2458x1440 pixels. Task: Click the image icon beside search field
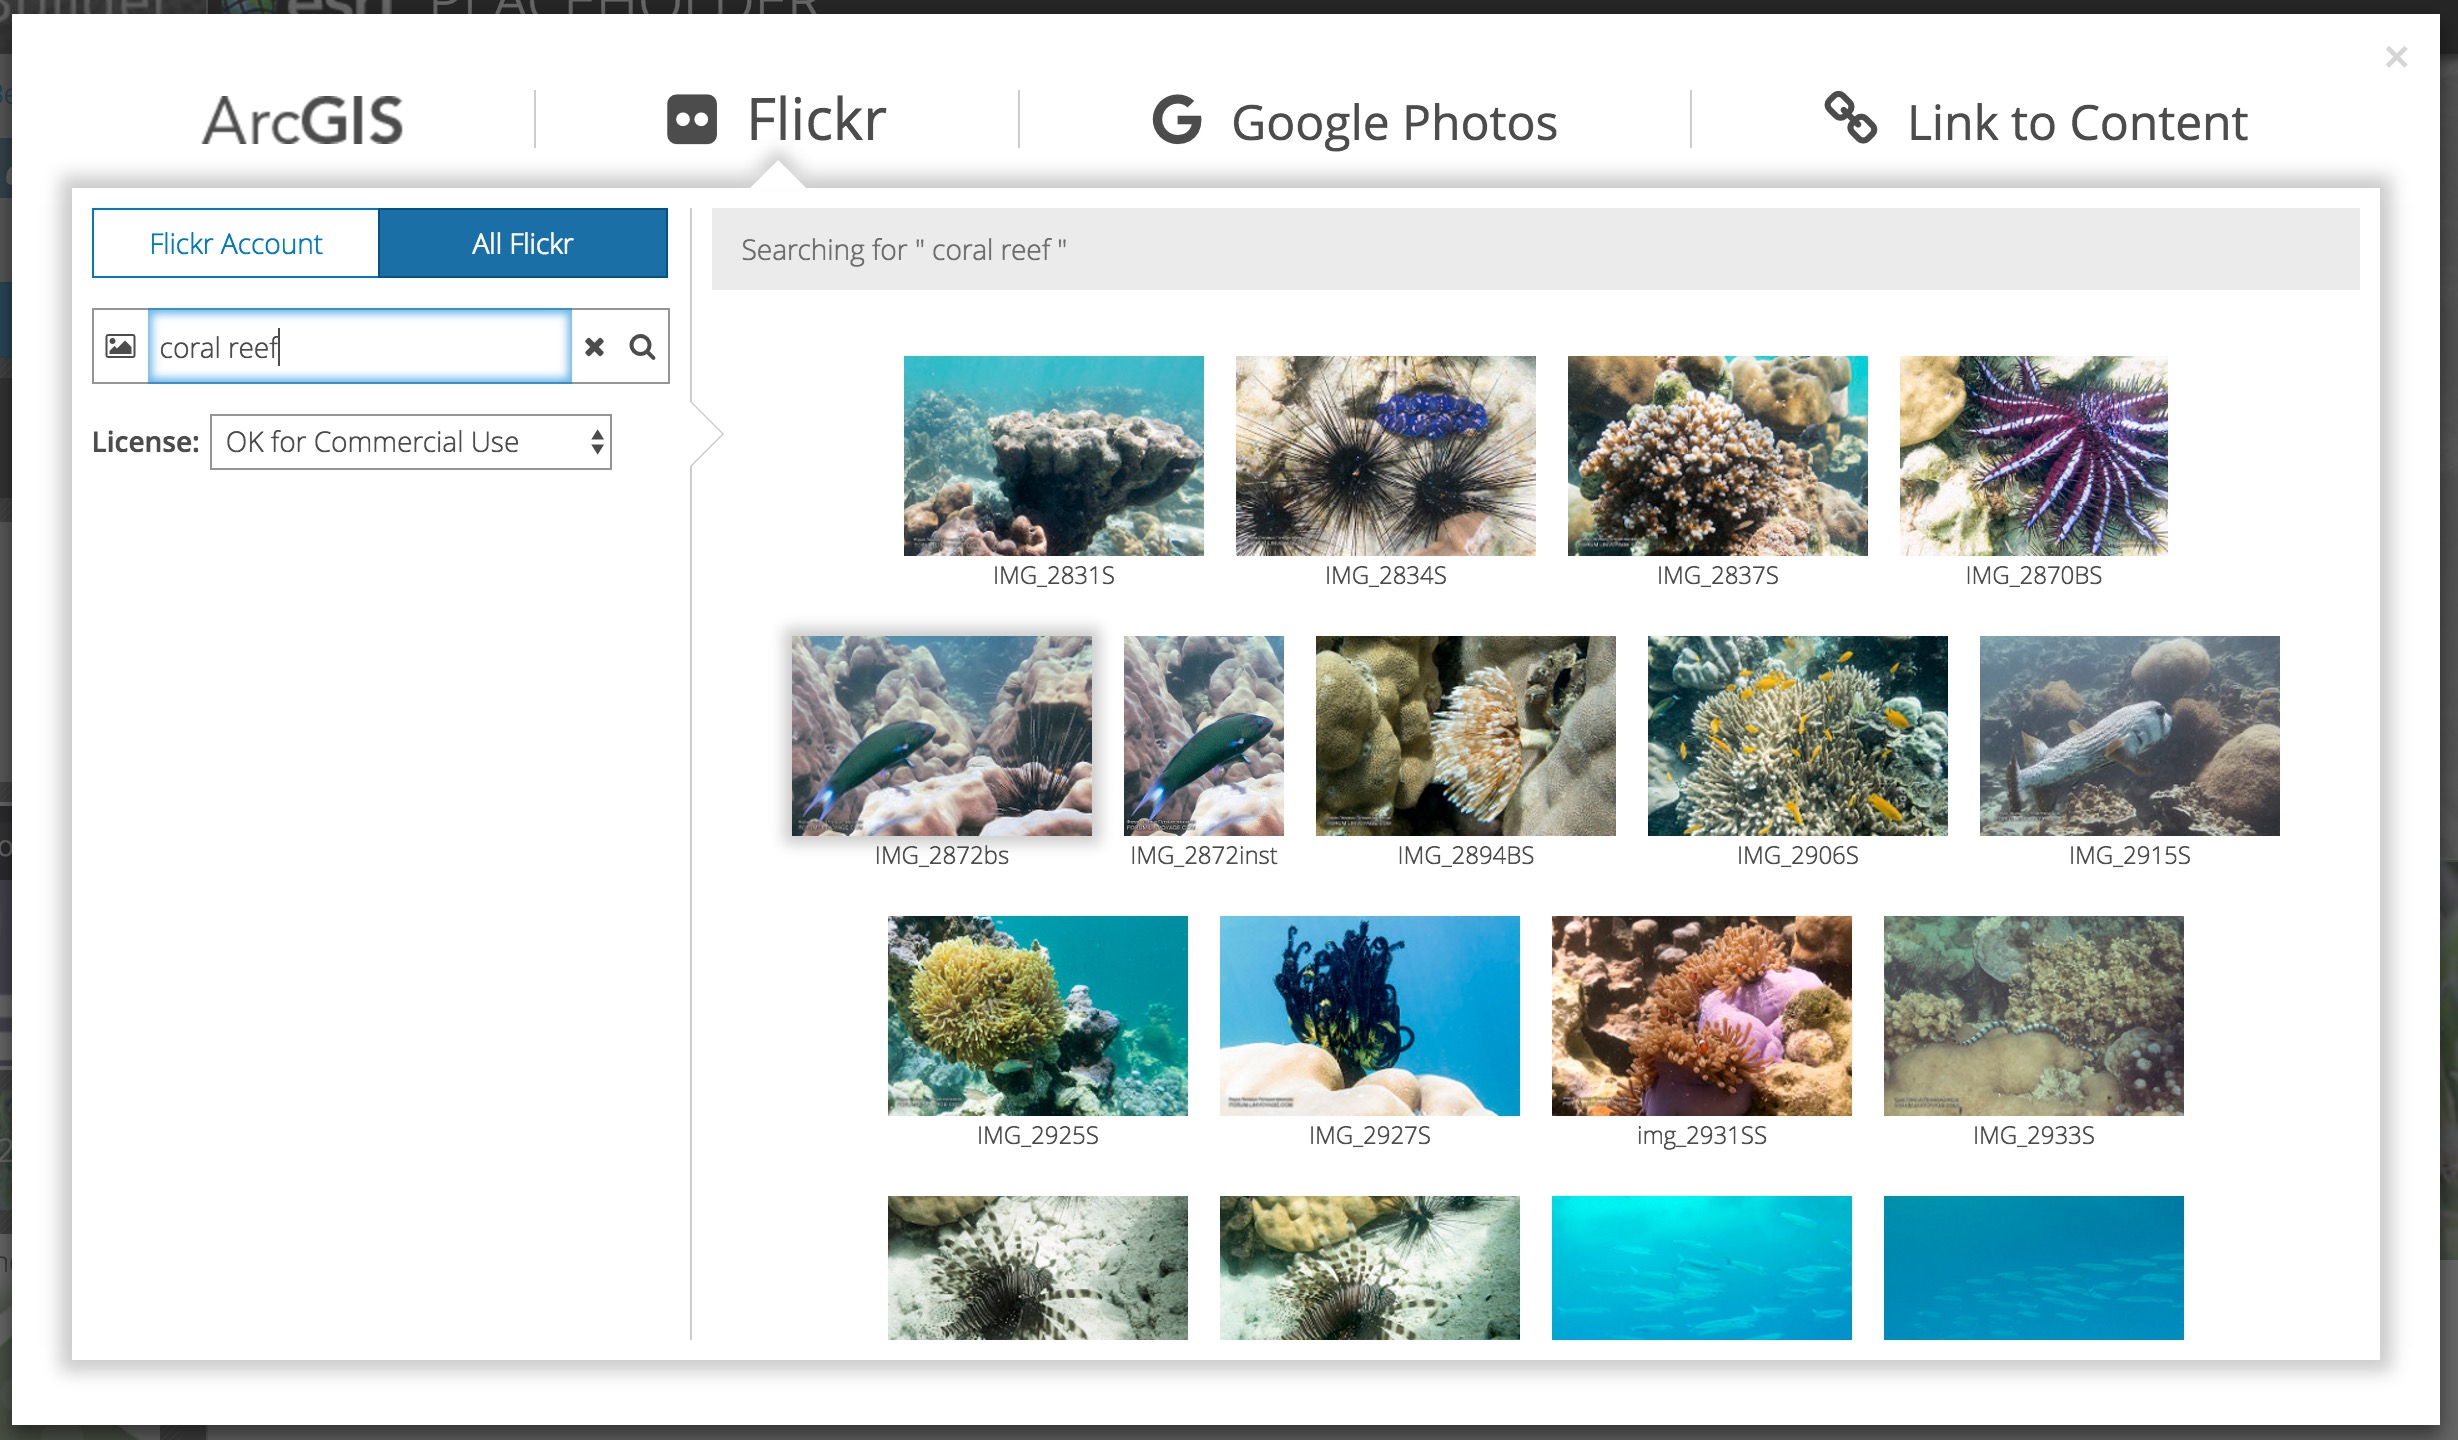121,347
